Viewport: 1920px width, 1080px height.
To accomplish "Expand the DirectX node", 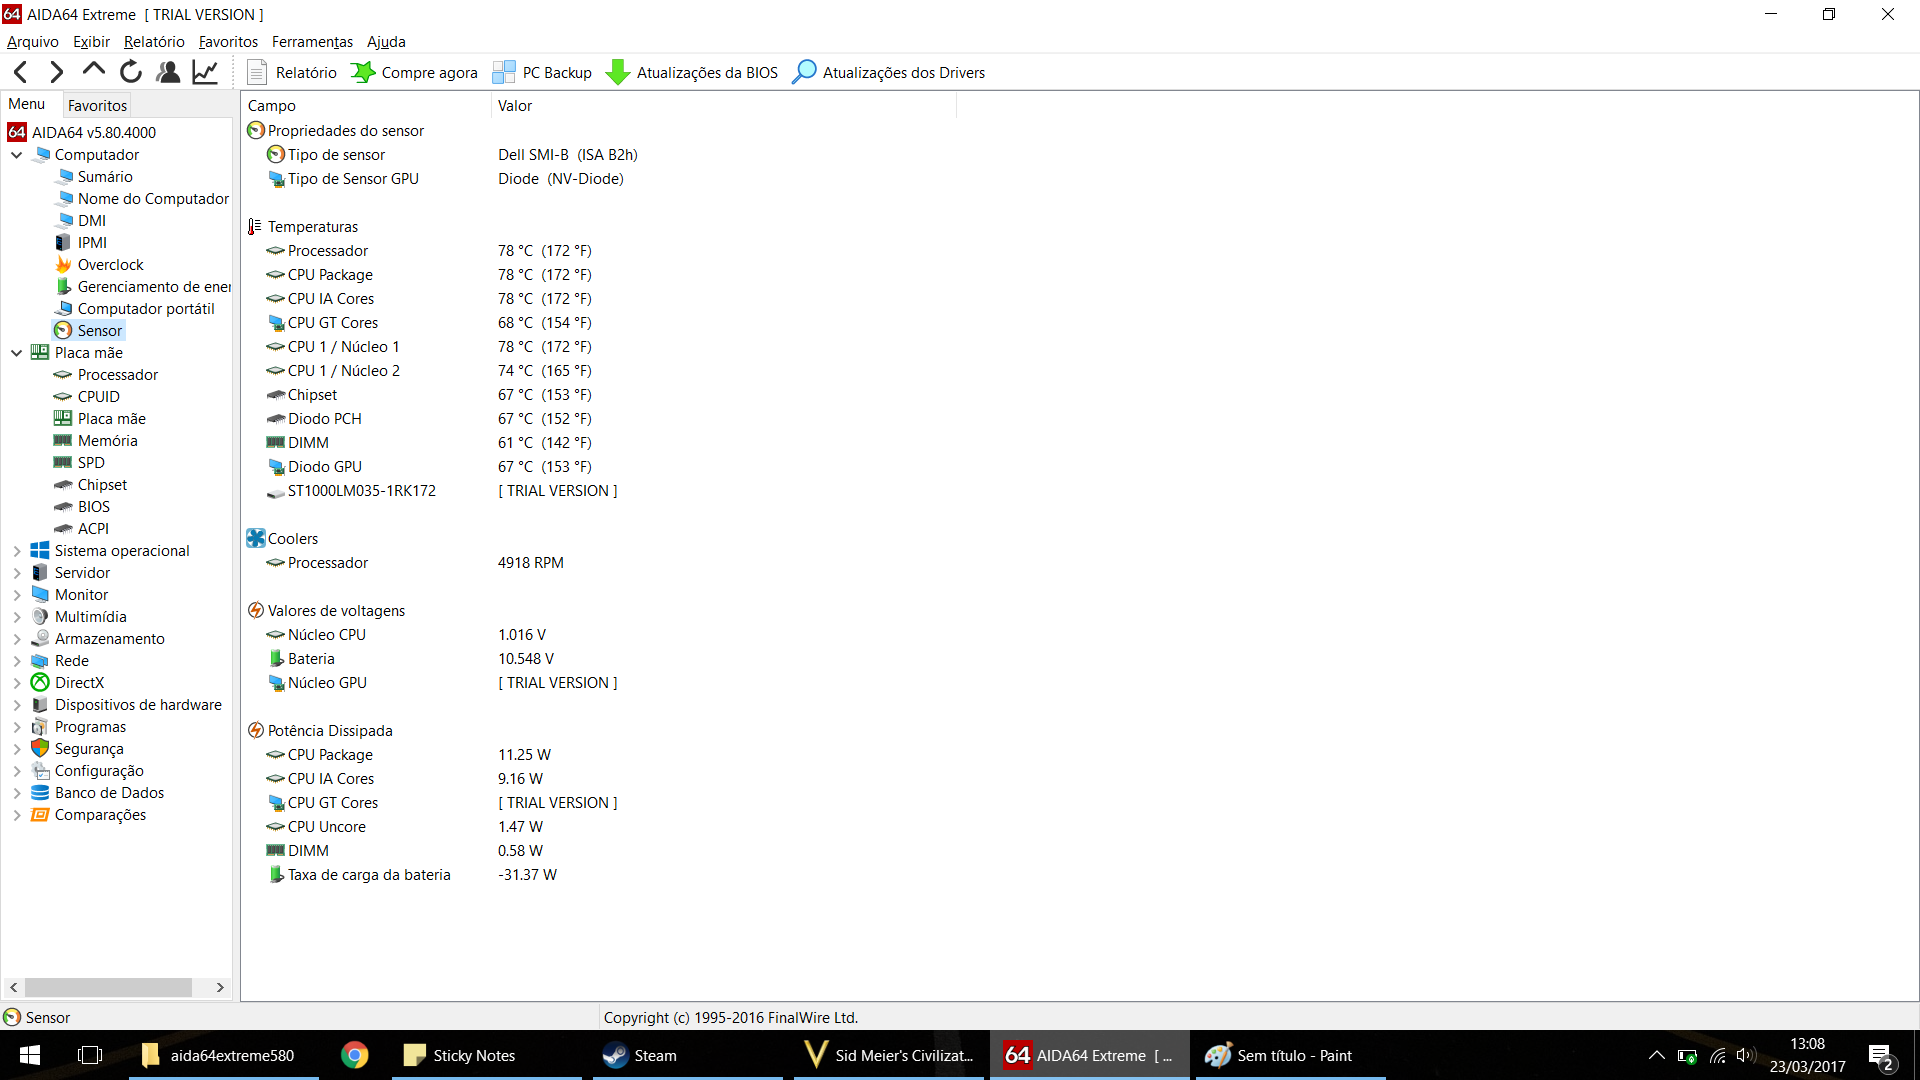I will coord(17,683).
